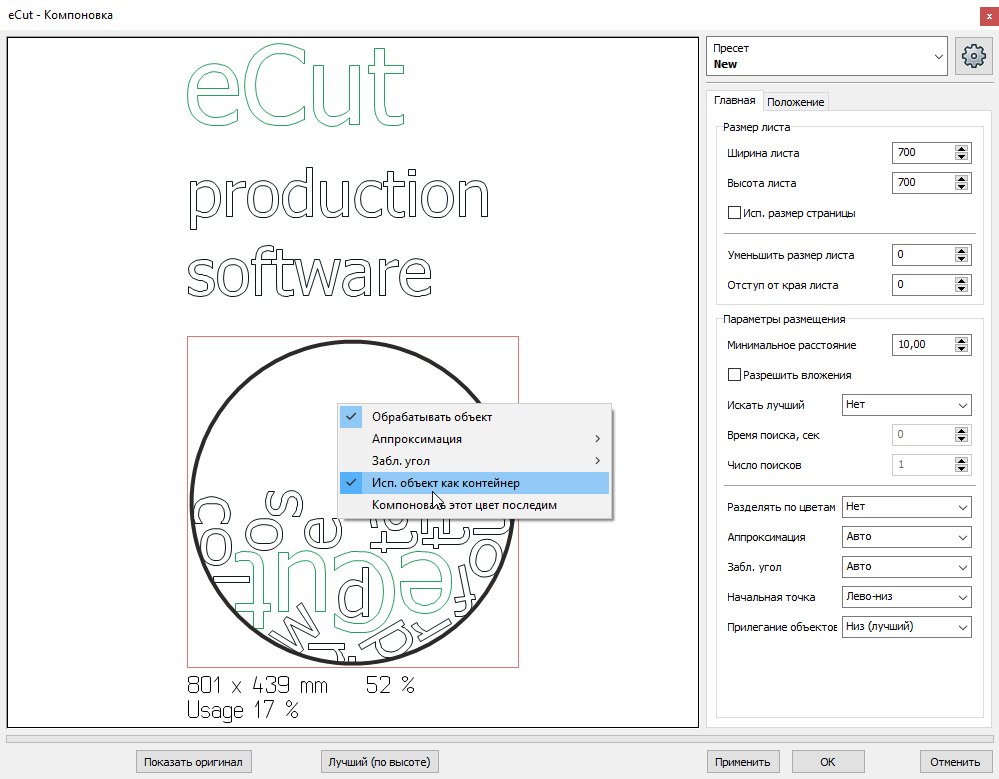The image size is (999, 779).
Task: Open the Пресет New dropdown
Action: (827, 56)
